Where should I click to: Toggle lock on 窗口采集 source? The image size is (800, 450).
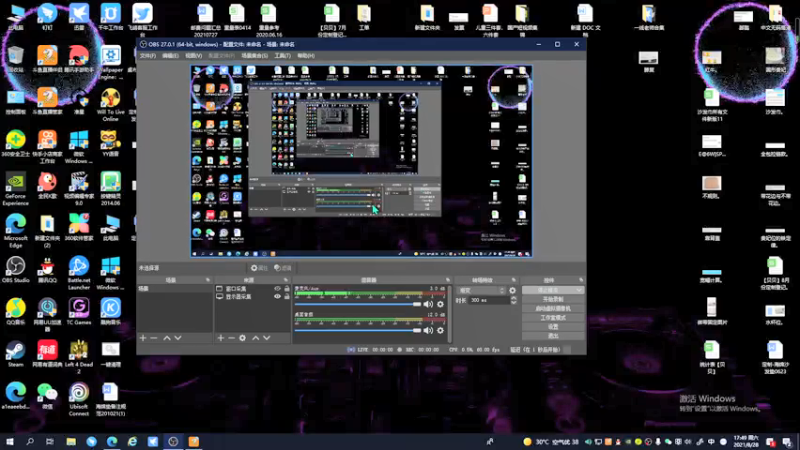click(x=287, y=289)
